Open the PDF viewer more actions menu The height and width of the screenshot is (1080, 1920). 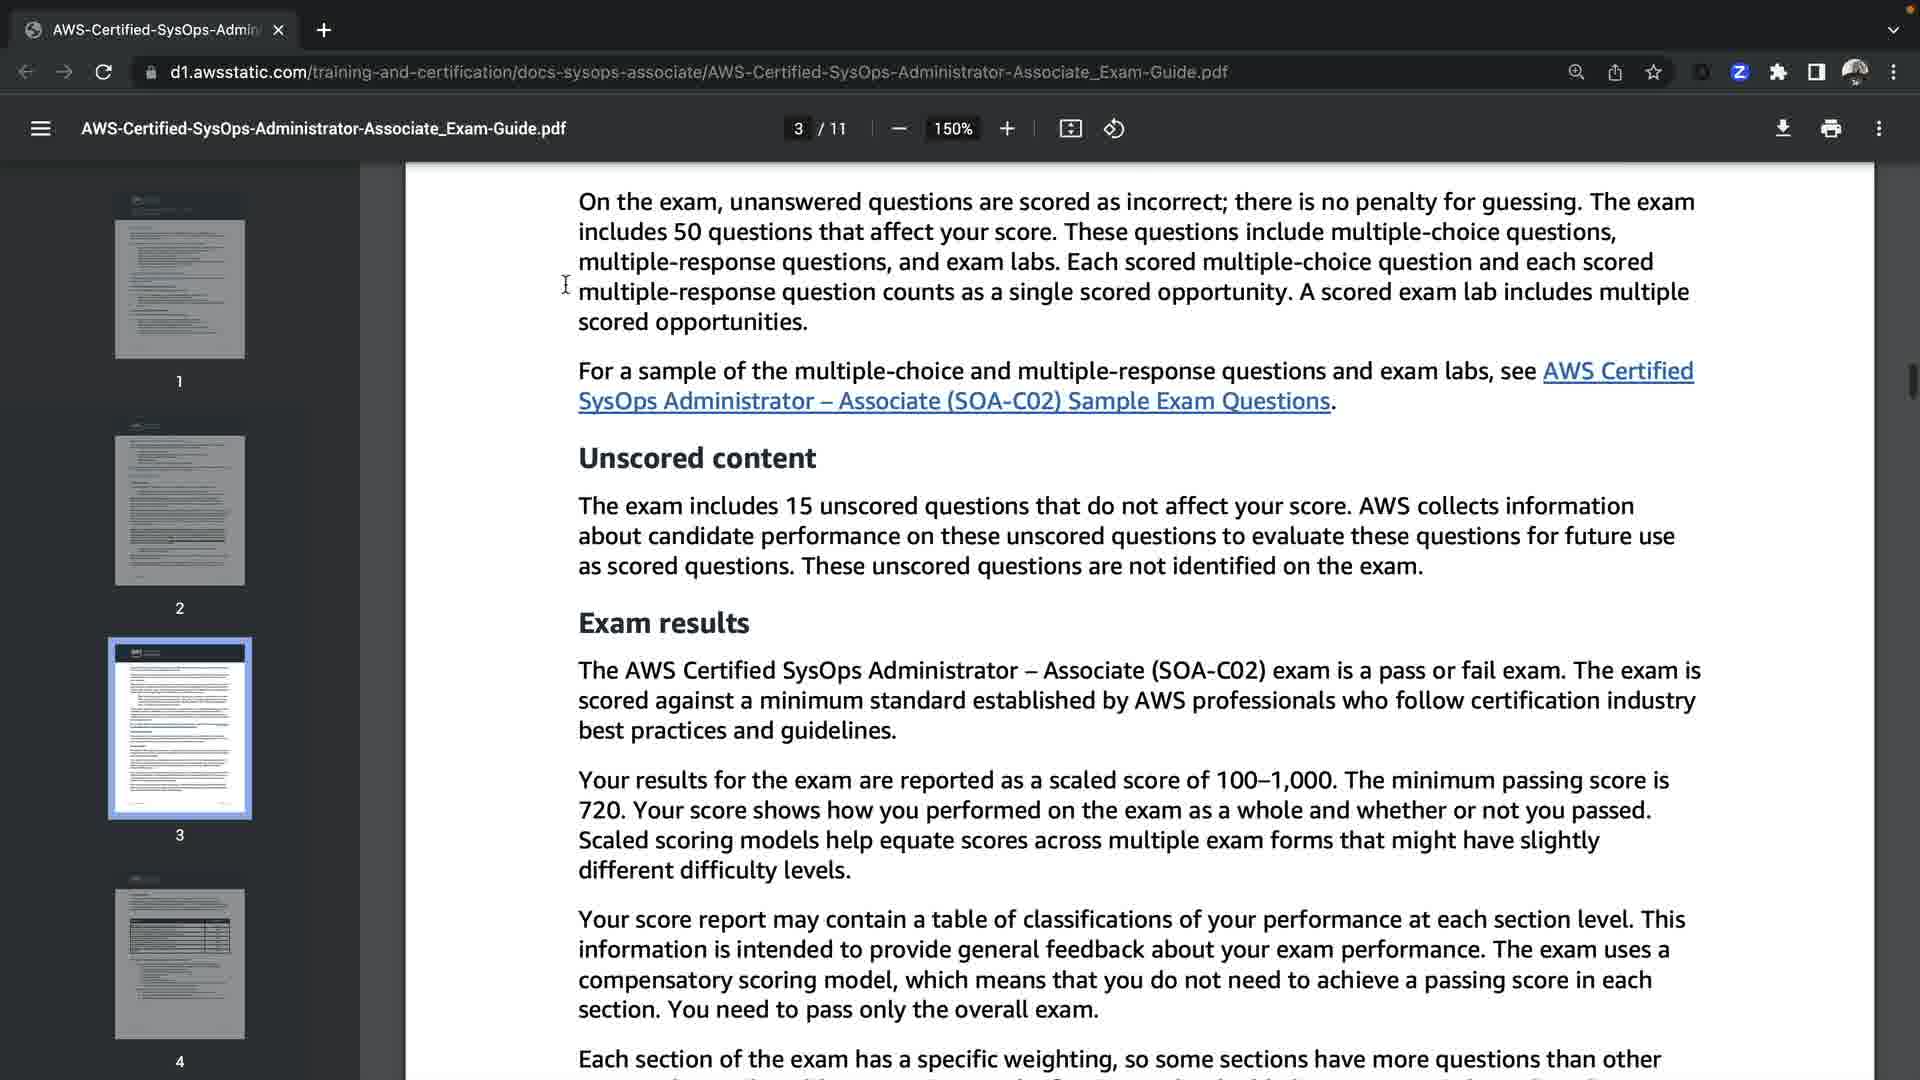[1879, 129]
